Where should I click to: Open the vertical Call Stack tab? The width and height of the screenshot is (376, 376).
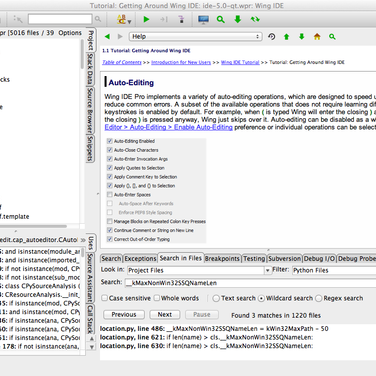pyautogui.click(x=90, y=319)
